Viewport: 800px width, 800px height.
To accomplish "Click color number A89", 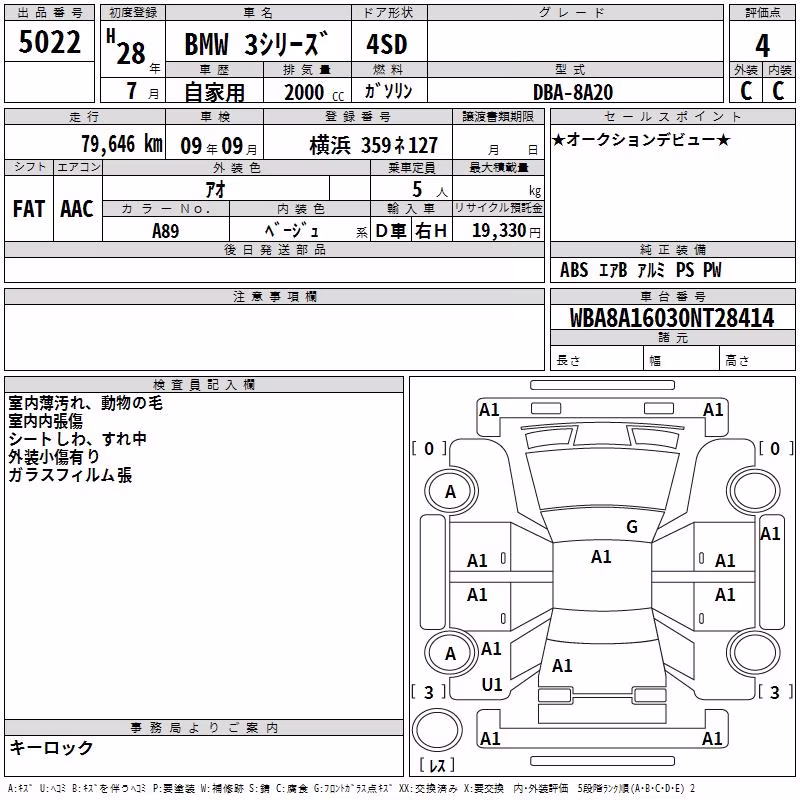I will (165, 231).
